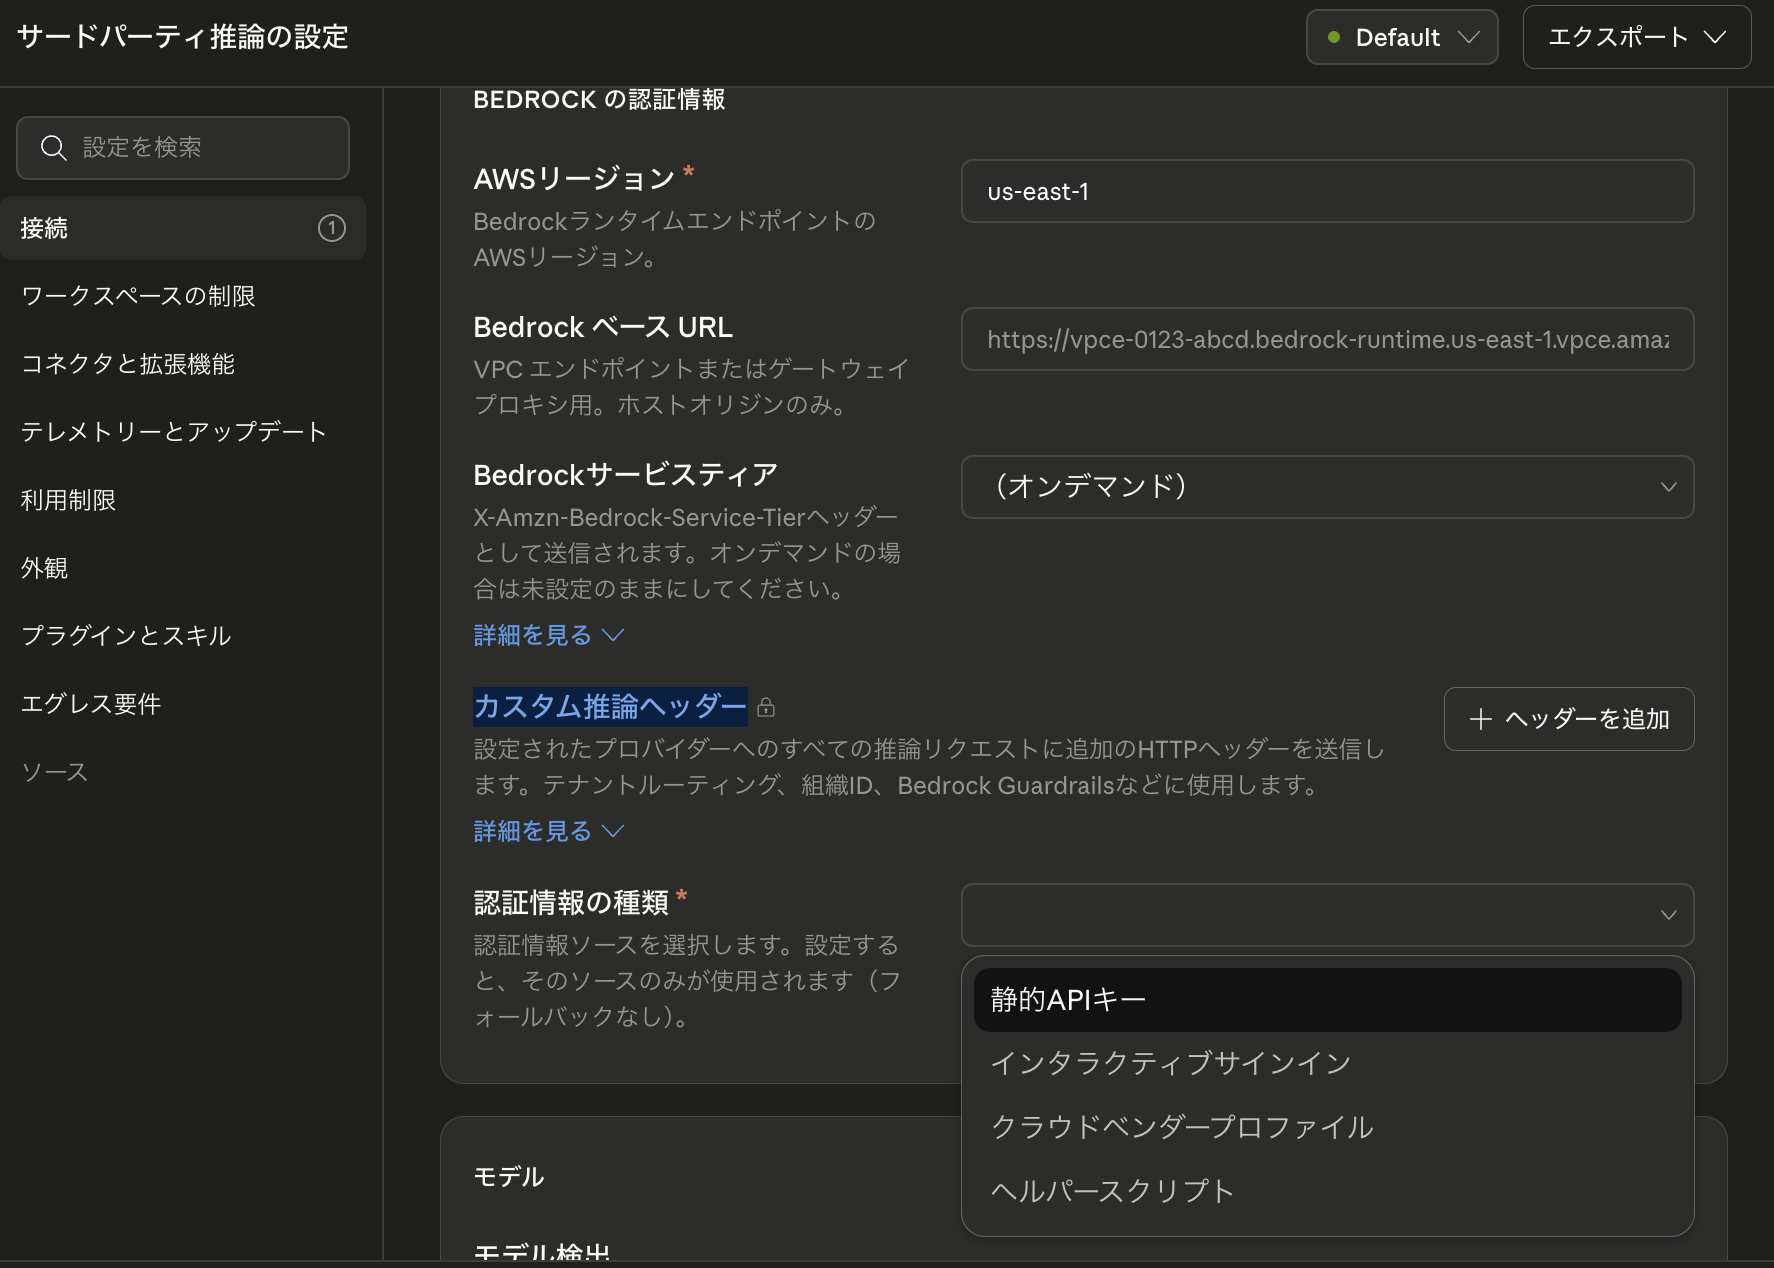Focus the 設定を検索 search field
Viewport: 1774px width, 1268px height.
coord(183,148)
